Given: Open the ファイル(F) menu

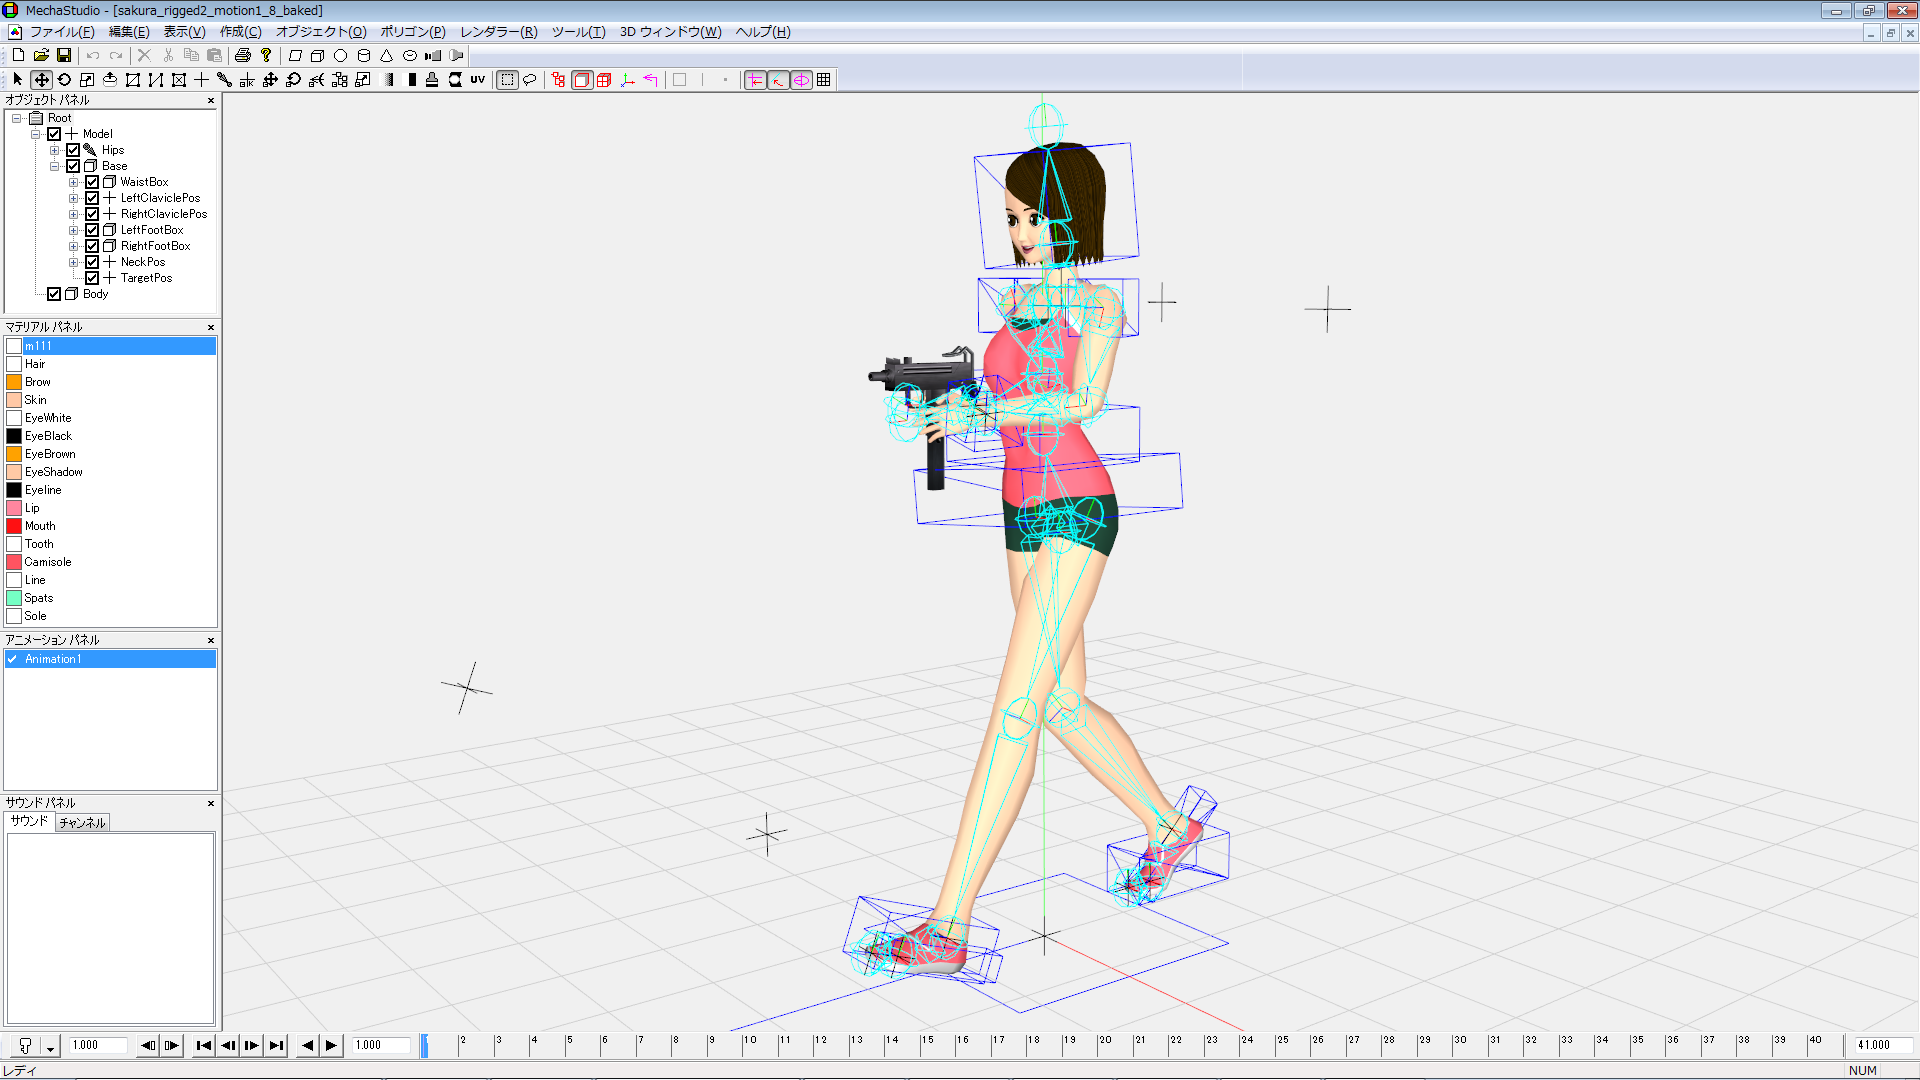Looking at the screenshot, I should click(x=62, y=32).
